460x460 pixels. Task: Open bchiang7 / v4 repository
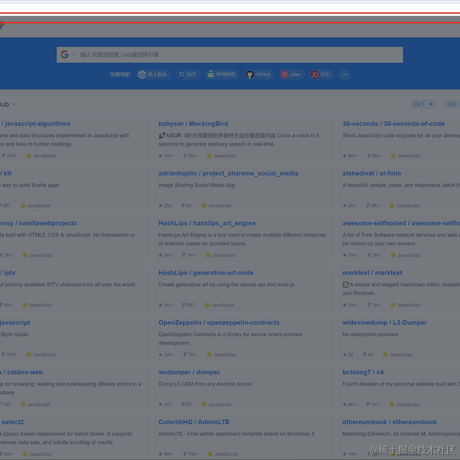click(x=363, y=372)
